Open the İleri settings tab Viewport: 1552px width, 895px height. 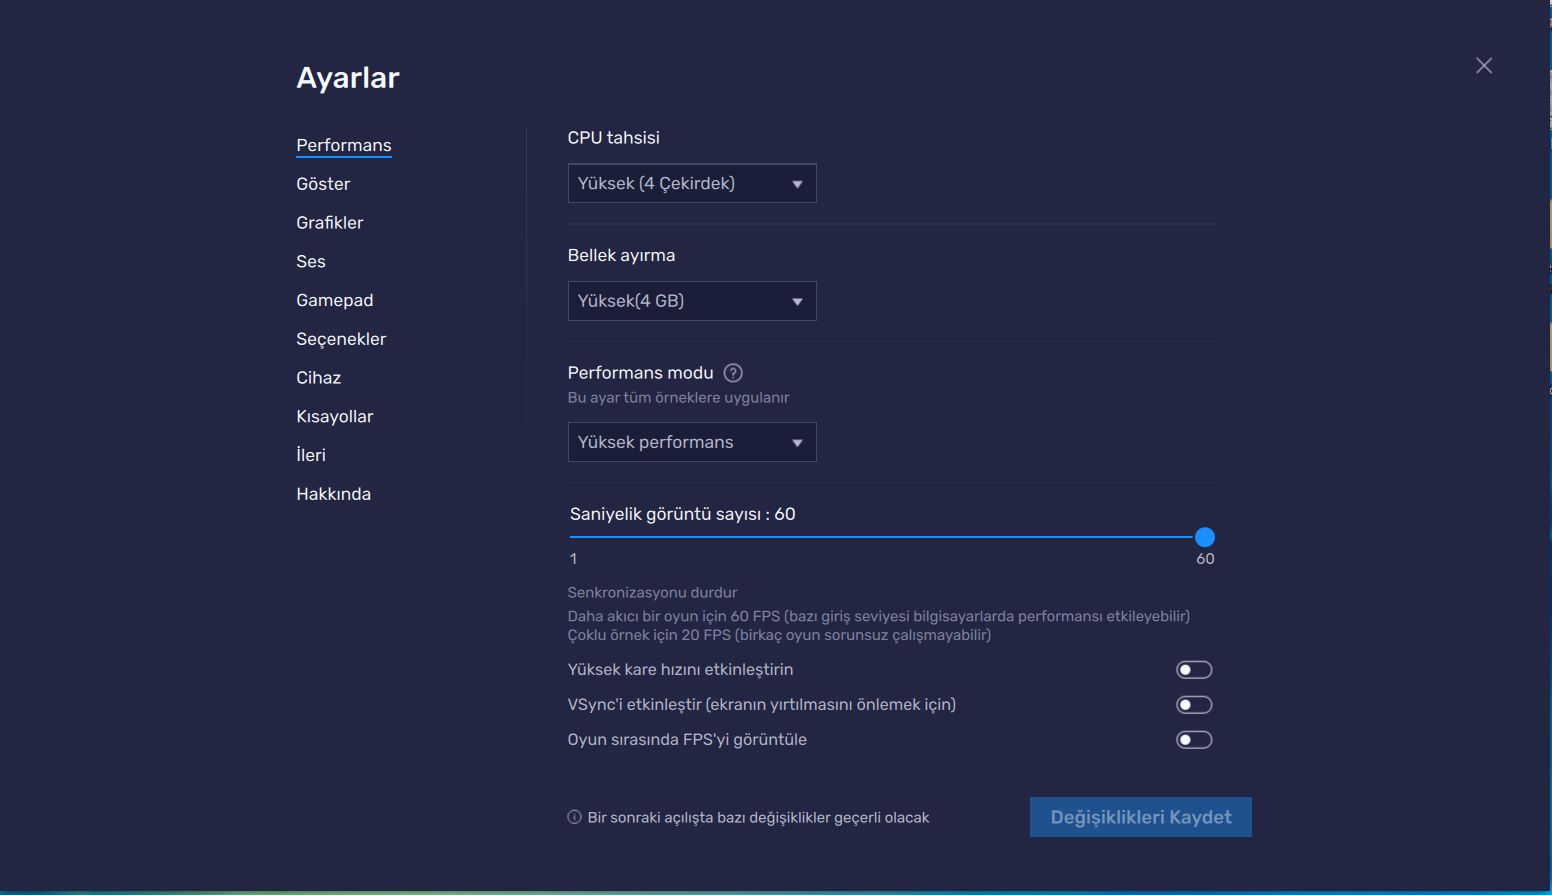(311, 455)
